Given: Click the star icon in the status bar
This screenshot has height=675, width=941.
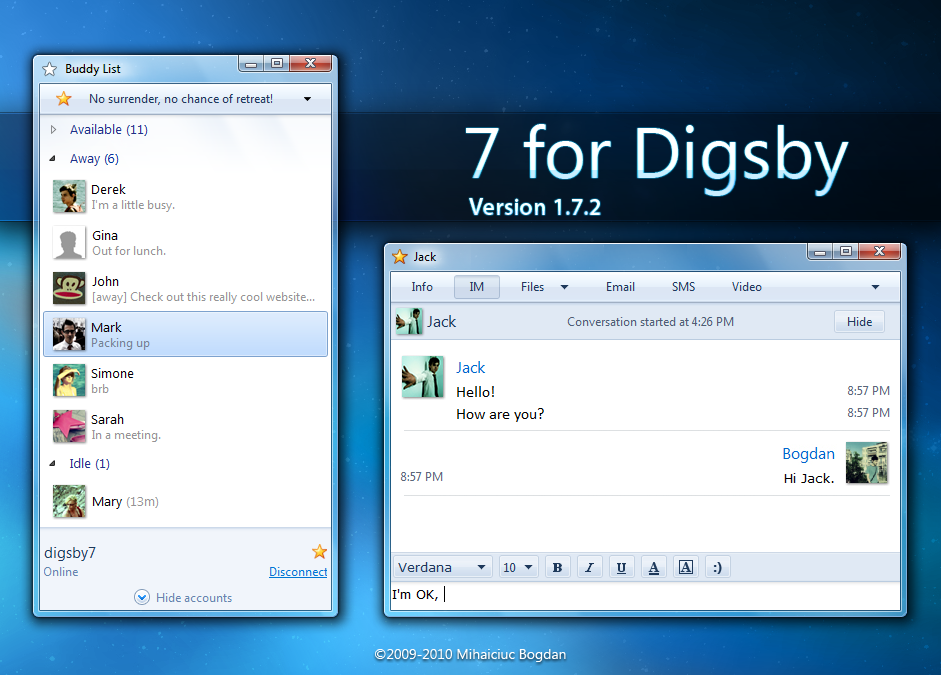Looking at the screenshot, I should [x=64, y=98].
